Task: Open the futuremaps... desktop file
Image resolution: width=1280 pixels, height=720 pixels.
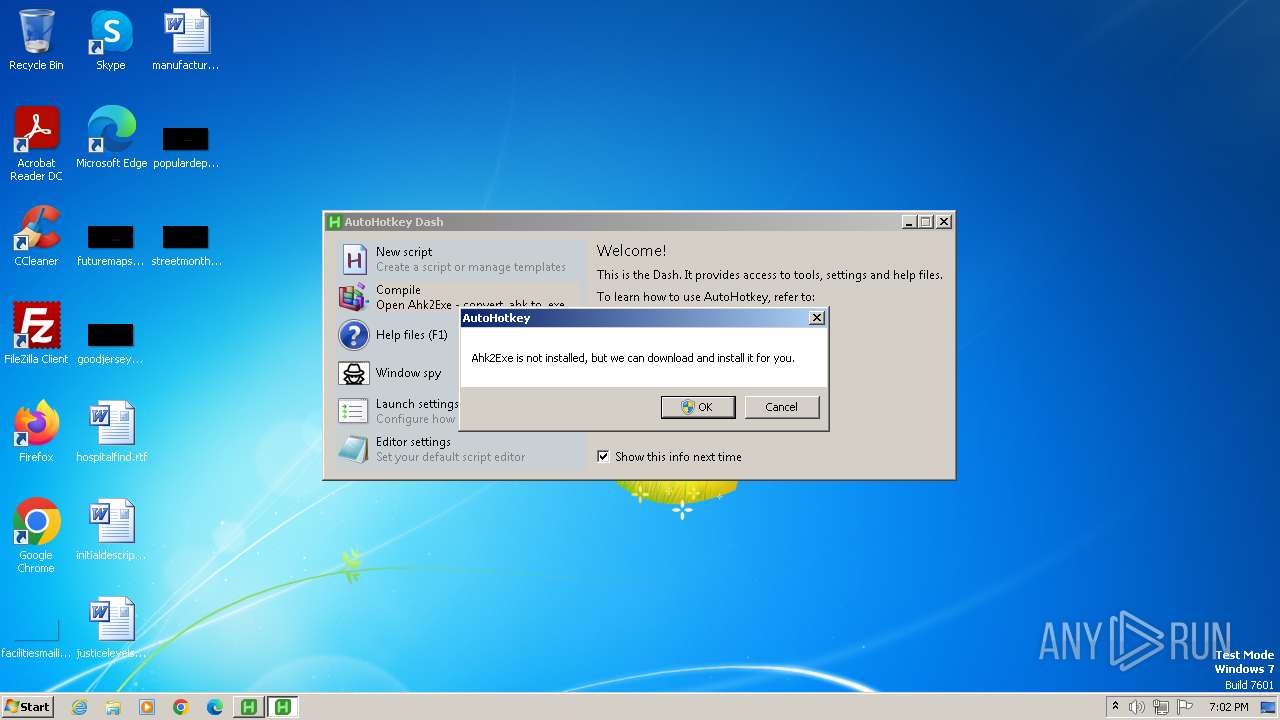Action: (111, 244)
